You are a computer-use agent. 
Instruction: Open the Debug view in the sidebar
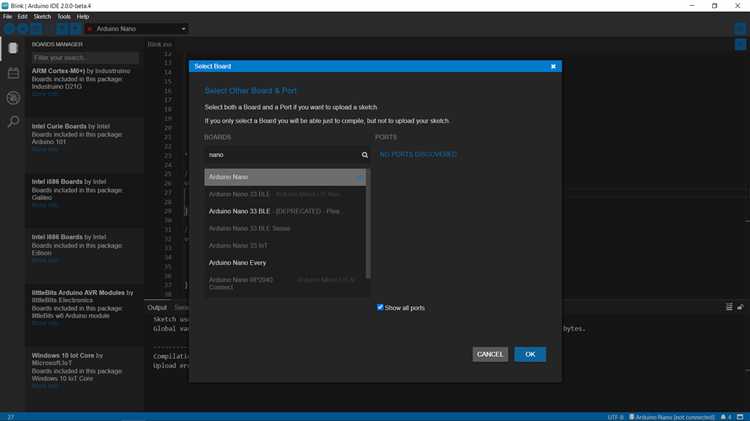pyautogui.click(x=13, y=98)
